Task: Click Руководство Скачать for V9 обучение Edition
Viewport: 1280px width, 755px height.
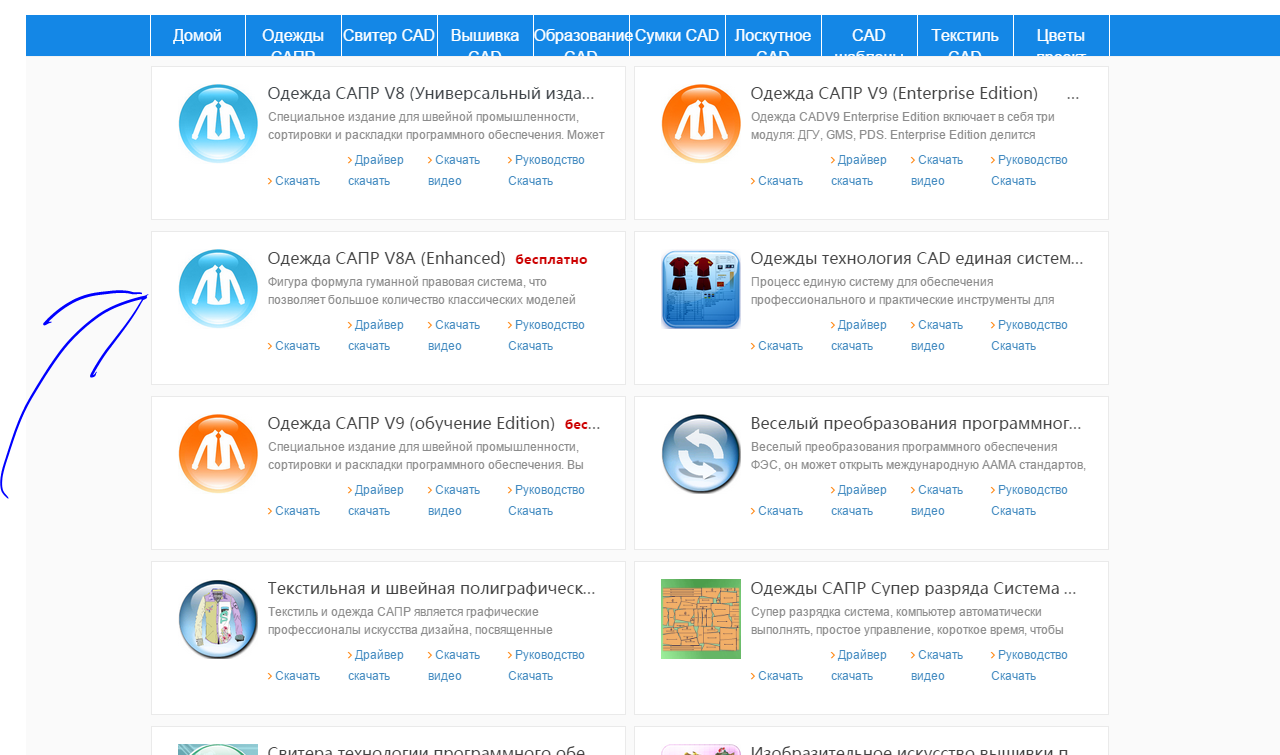Action: [546, 500]
